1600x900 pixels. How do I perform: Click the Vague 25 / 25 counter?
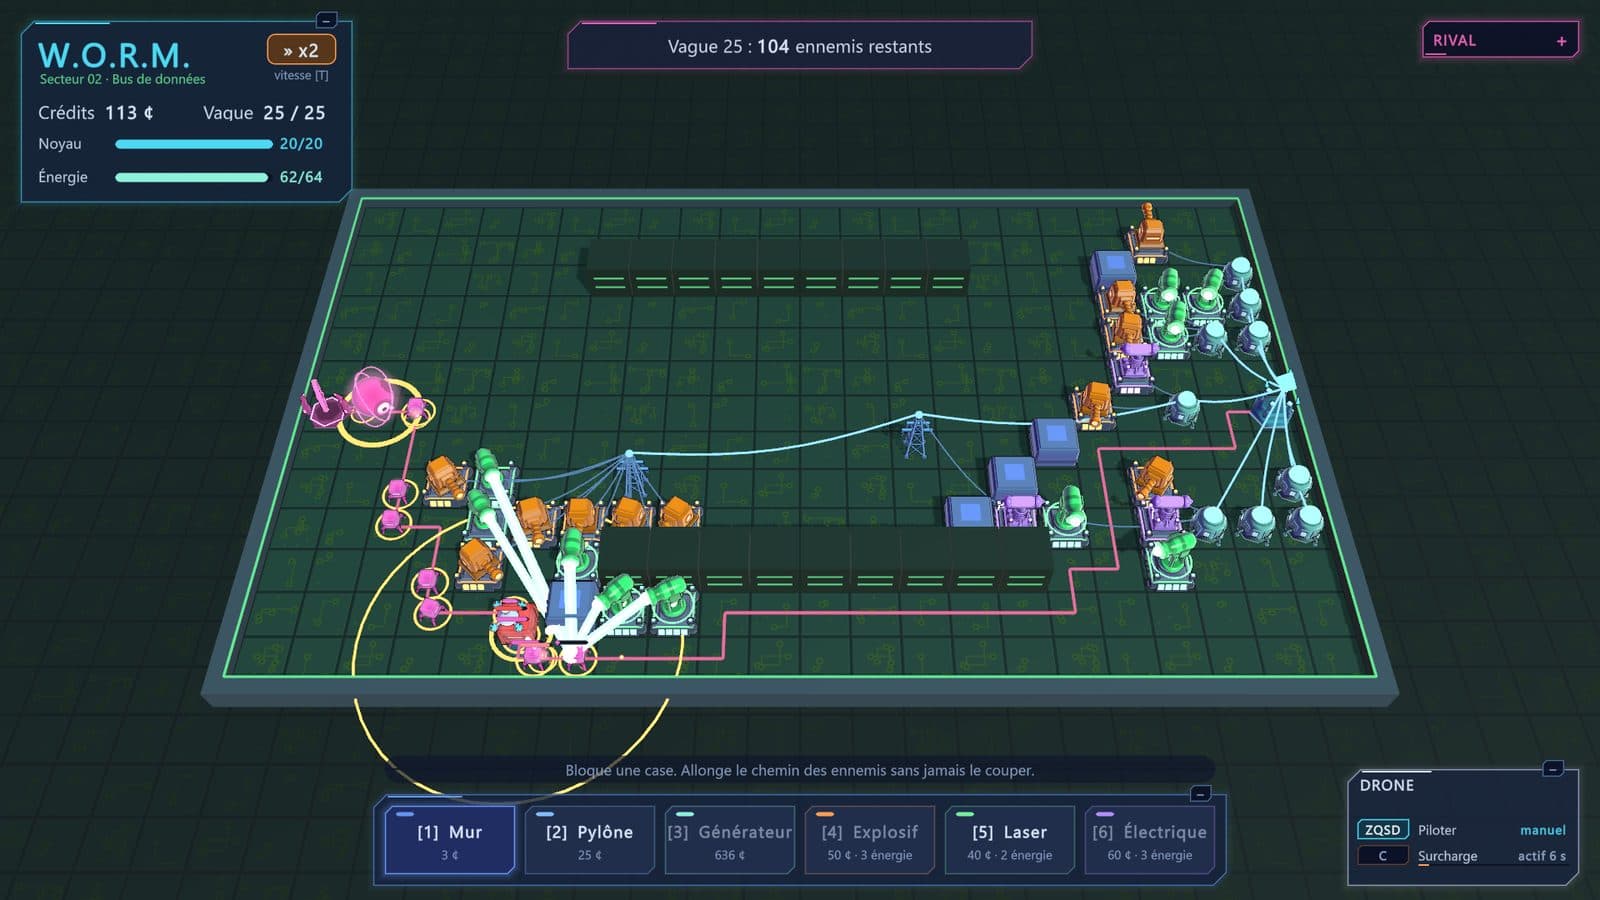264,113
